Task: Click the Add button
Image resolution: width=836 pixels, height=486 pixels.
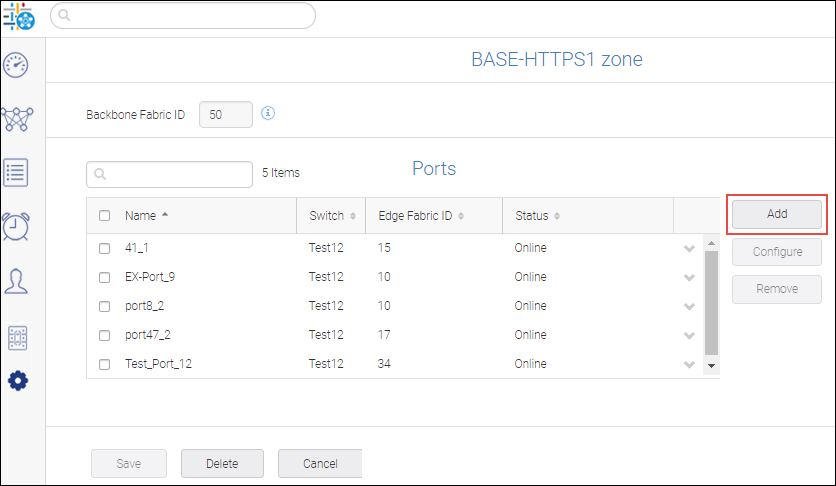Action: (x=777, y=214)
